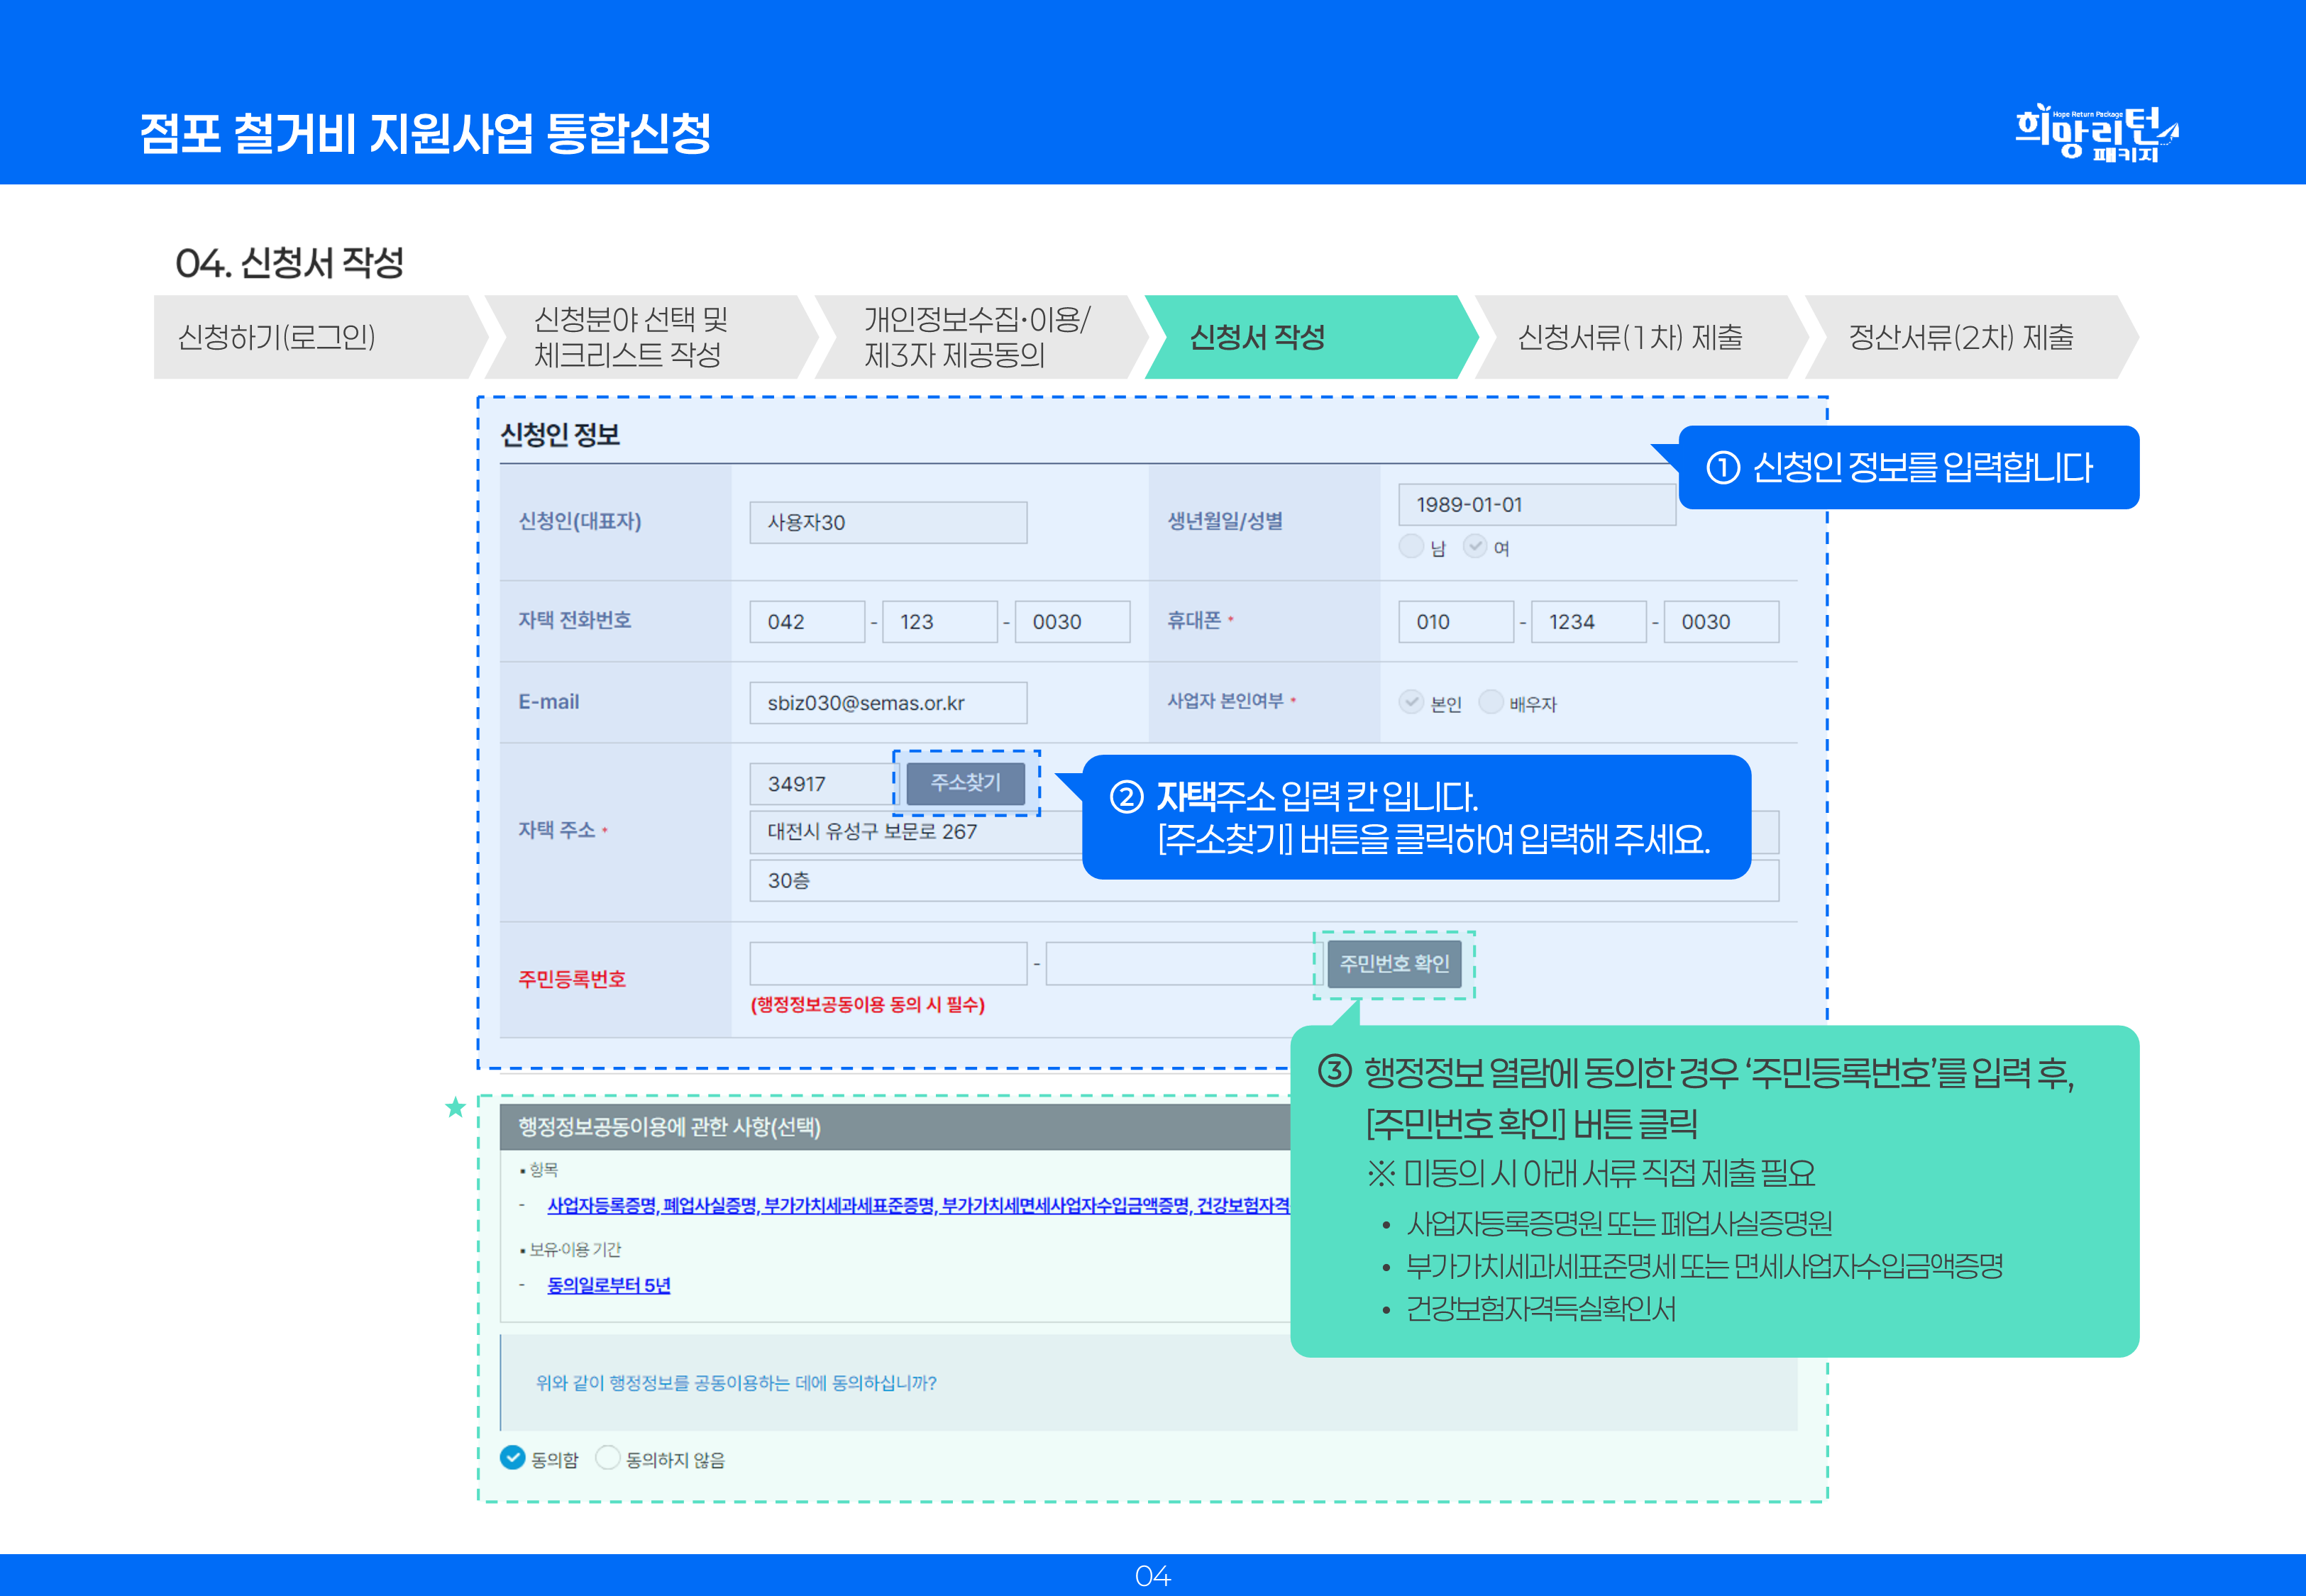Screen dimensions: 2306x1596
Task: Click the 신청인(대표자) name field
Action: point(888,523)
